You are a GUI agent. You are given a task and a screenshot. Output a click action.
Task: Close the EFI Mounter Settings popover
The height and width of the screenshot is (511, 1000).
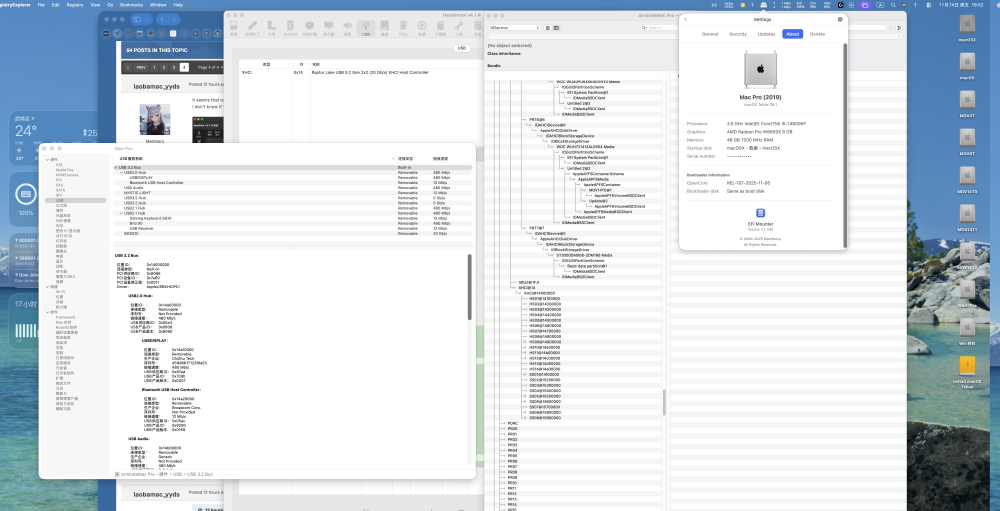tap(840, 19)
